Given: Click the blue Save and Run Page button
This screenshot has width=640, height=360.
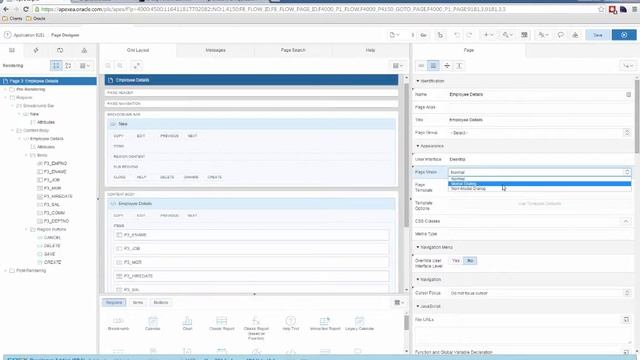Looking at the screenshot, I should coord(624,35).
